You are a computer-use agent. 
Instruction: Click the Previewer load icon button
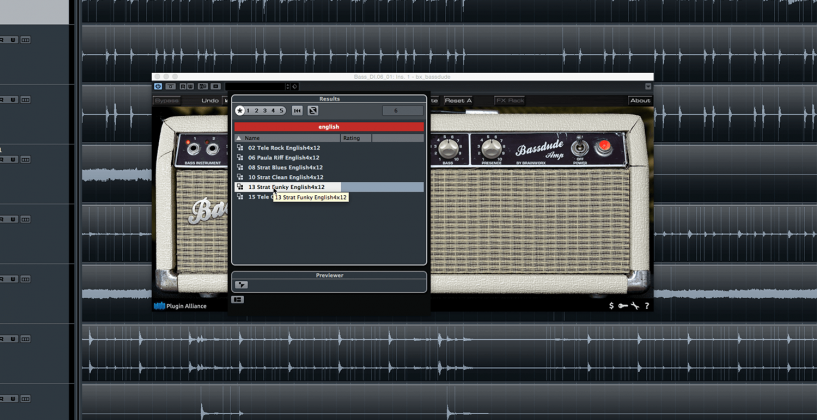pos(241,285)
